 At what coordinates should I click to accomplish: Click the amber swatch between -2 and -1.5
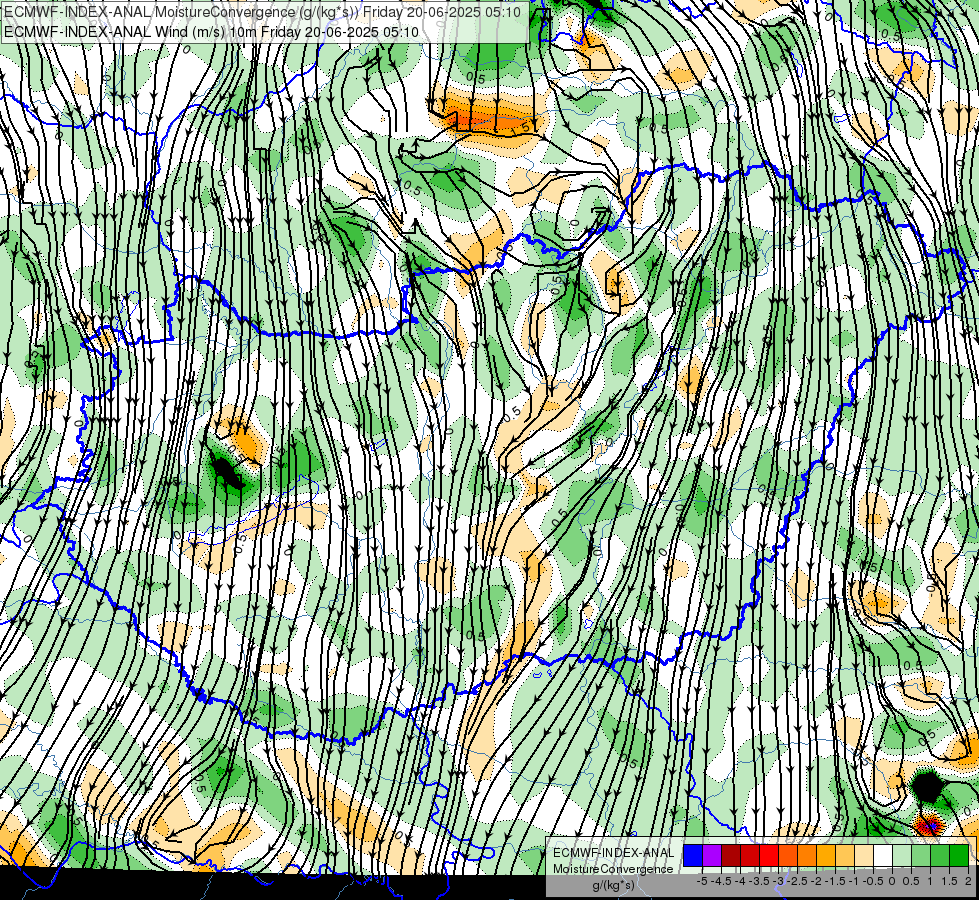(826, 856)
